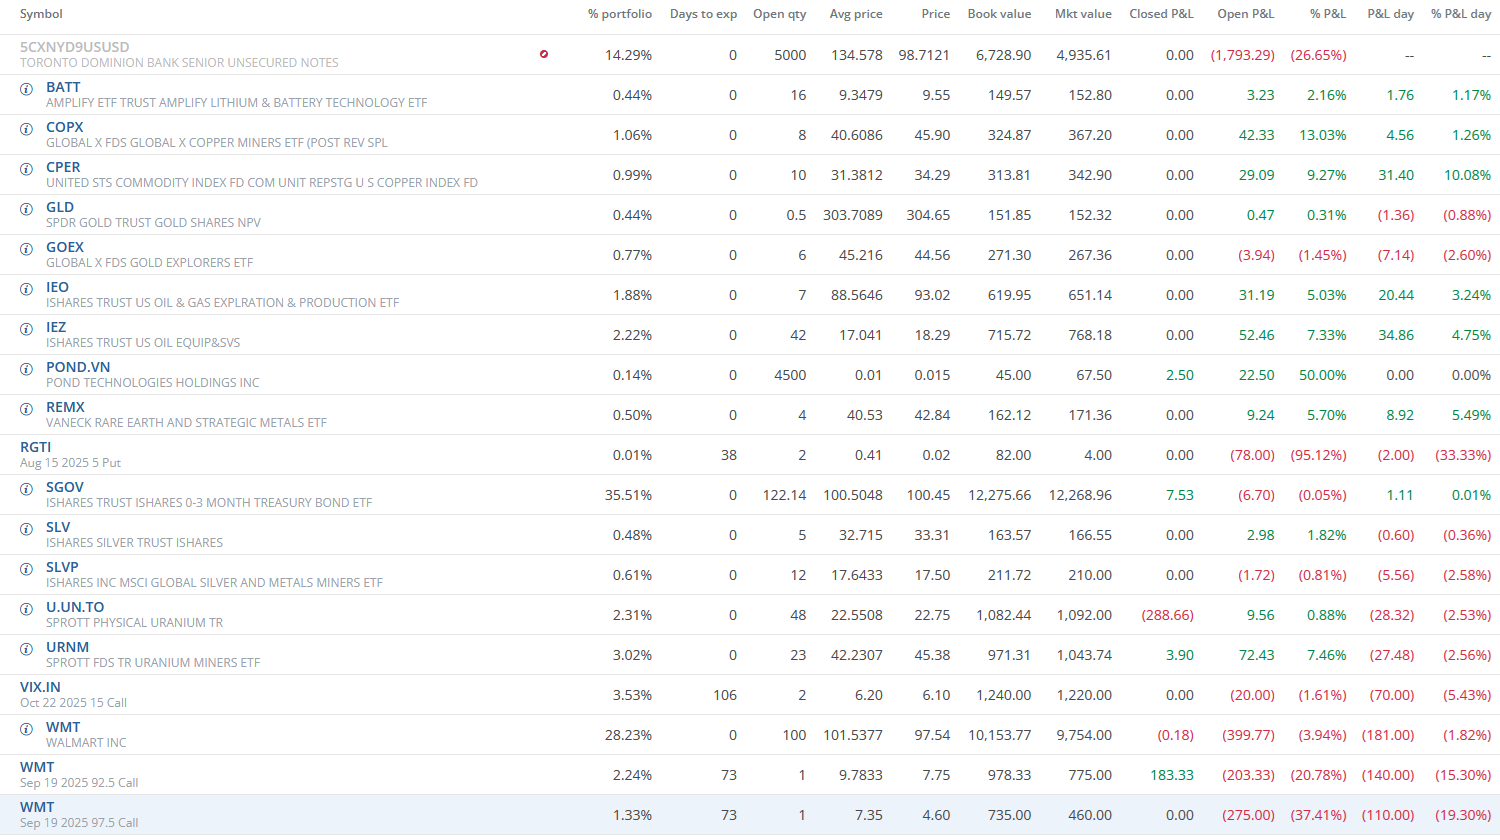Click the IEO ticker link

click(57, 287)
